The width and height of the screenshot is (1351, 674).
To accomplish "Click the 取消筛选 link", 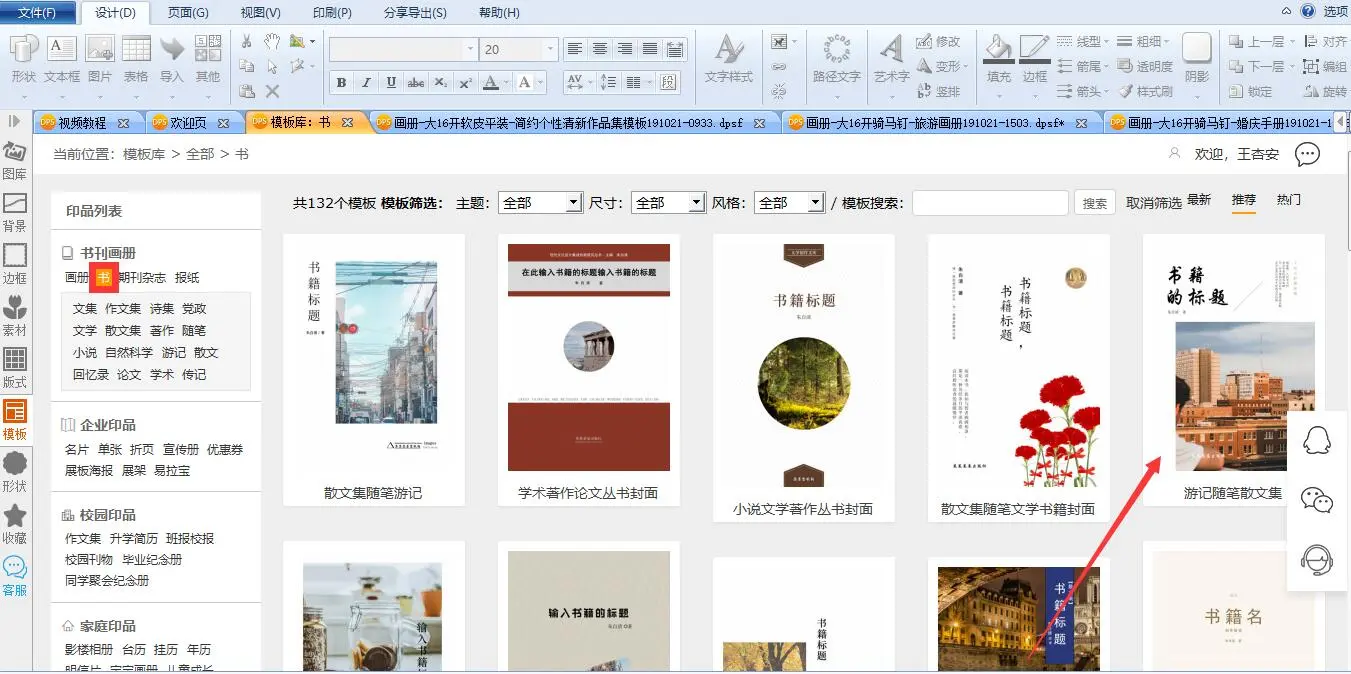I will (1153, 203).
